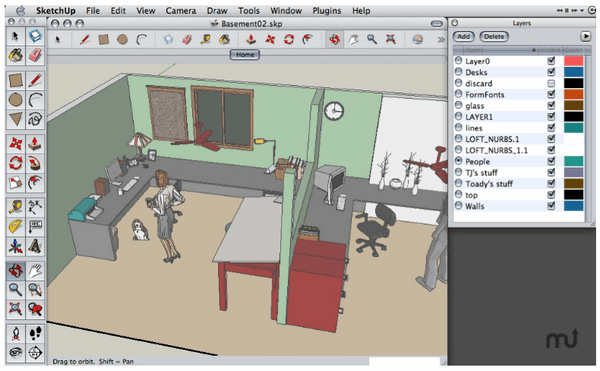600x371 pixels.
Task: Open the Camera menu
Action: (x=181, y=11)
